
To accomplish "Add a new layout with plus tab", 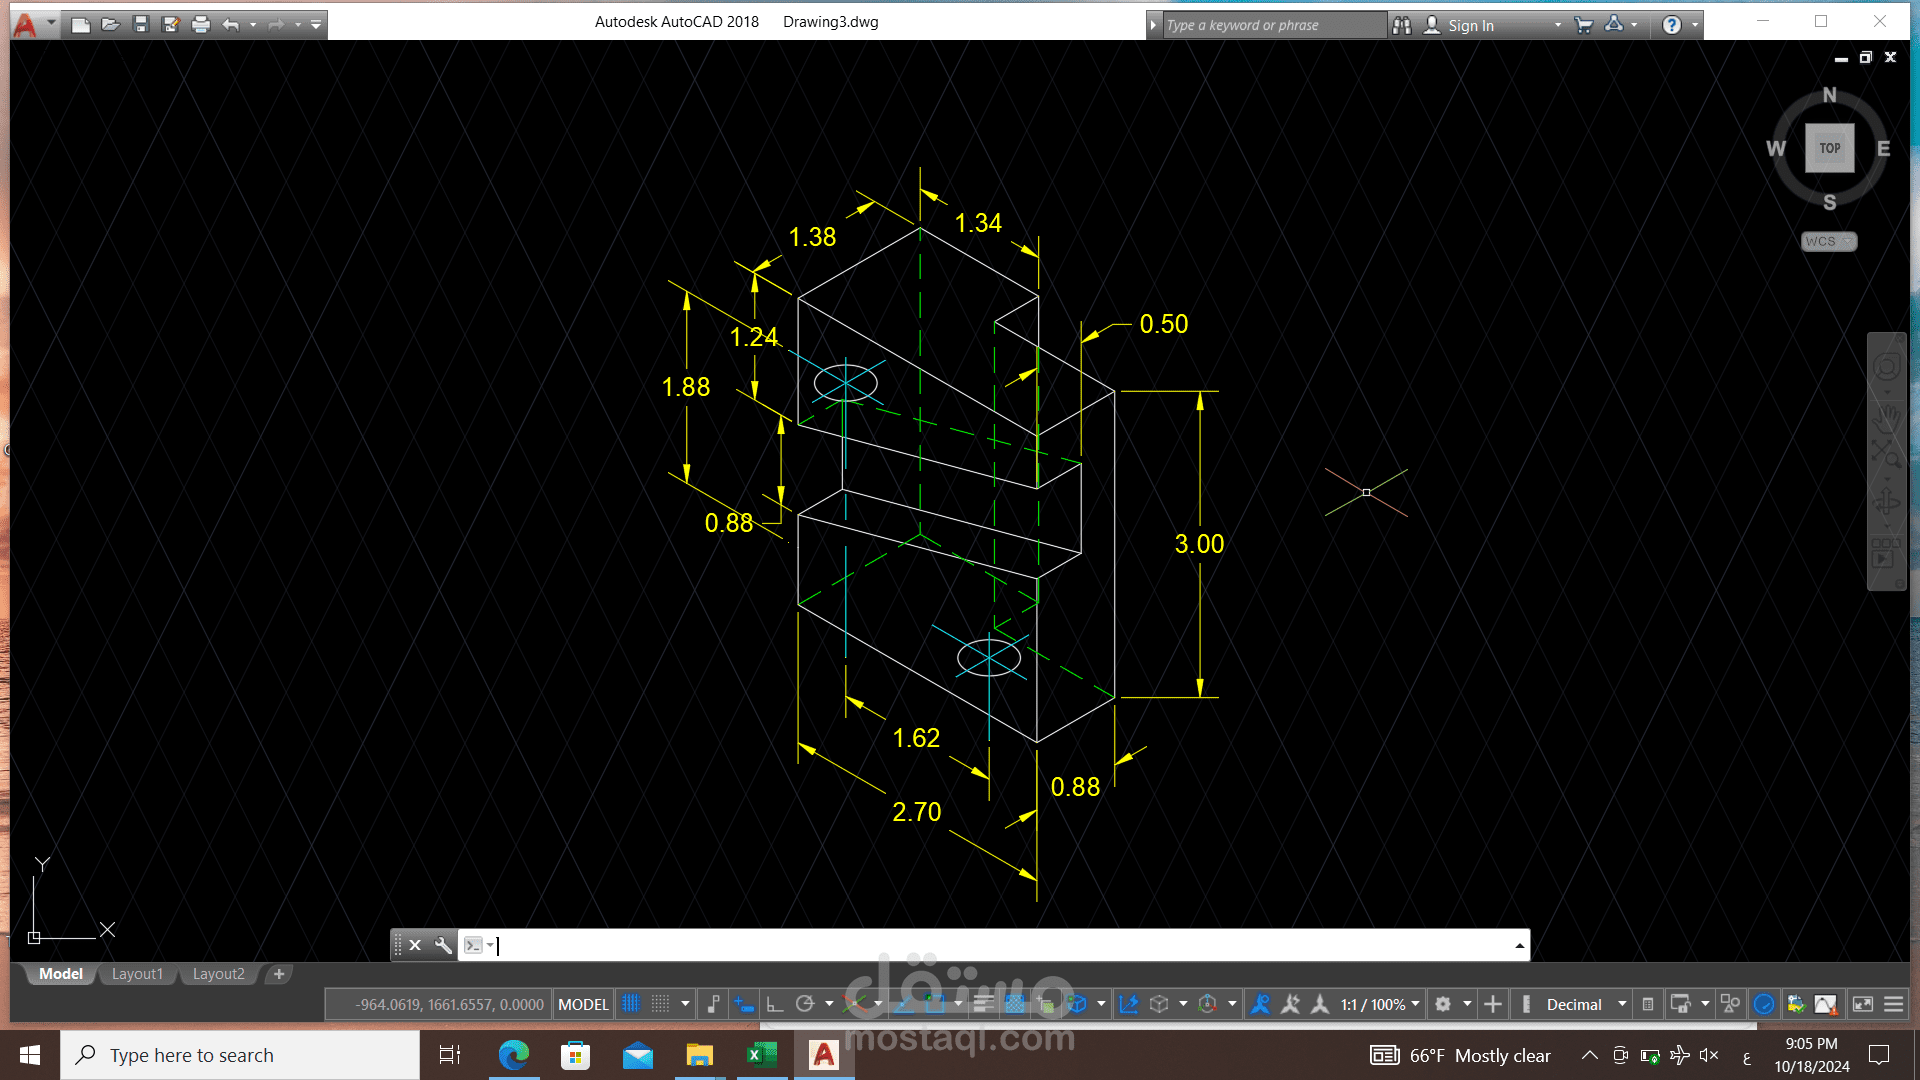I will click(x=279, y=974).
